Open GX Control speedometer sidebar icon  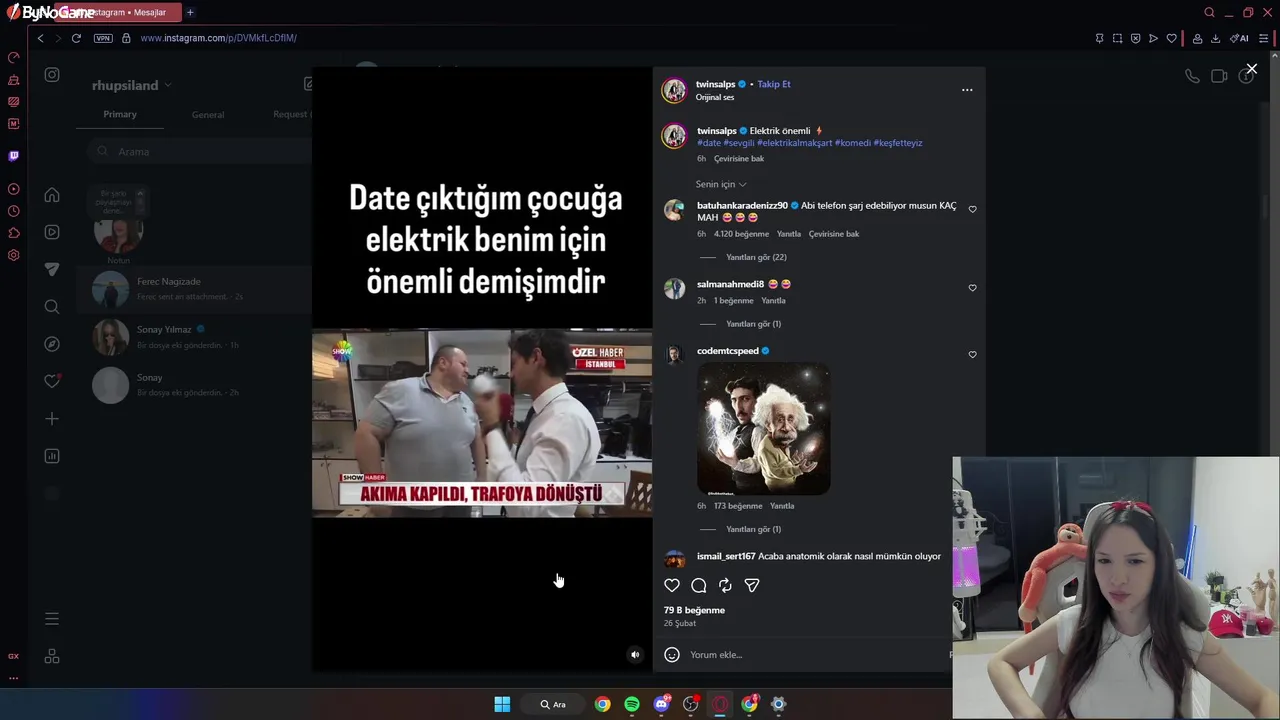point(13,57)
